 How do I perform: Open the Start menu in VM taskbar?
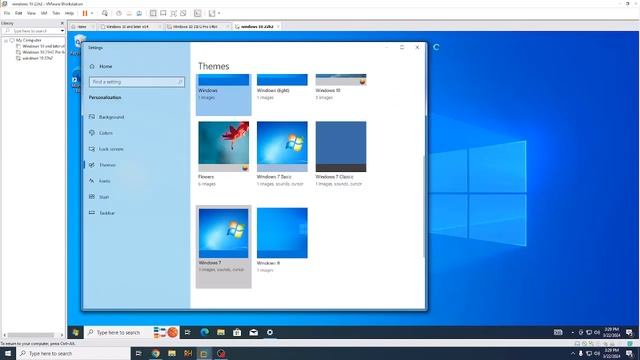[x=76, y=332]
